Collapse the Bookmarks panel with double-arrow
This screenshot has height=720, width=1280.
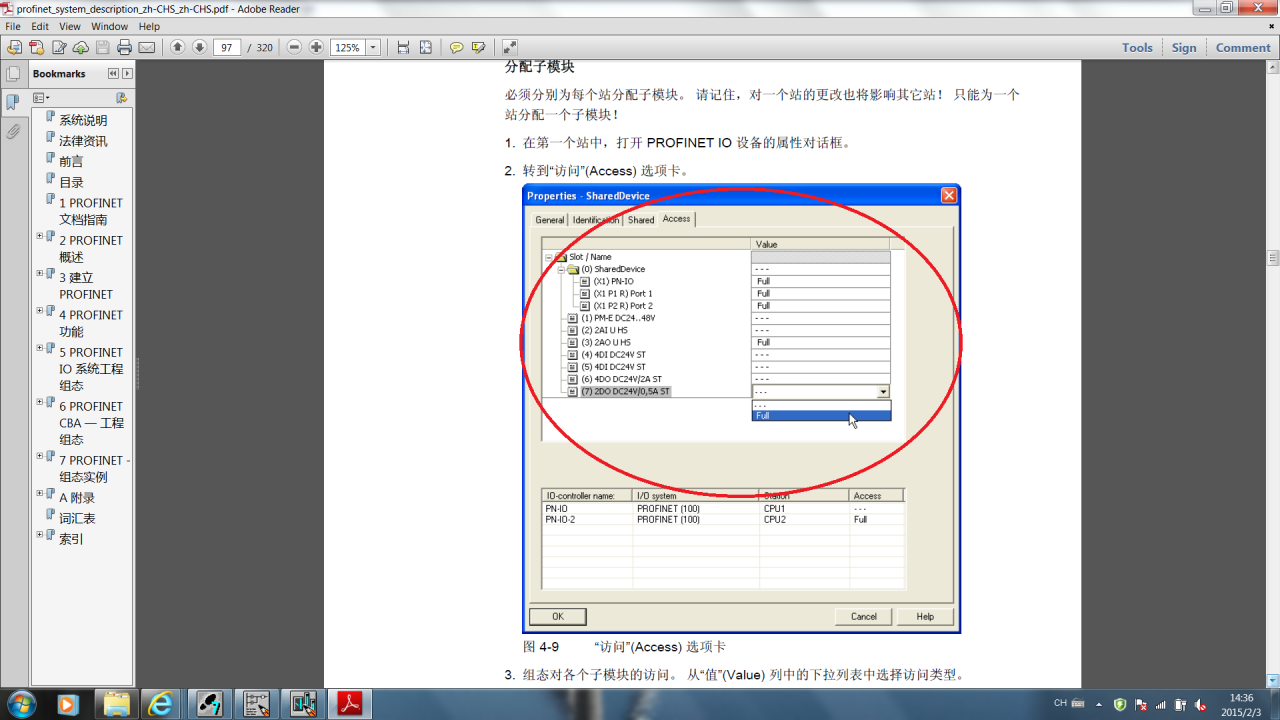click(113, 73)
